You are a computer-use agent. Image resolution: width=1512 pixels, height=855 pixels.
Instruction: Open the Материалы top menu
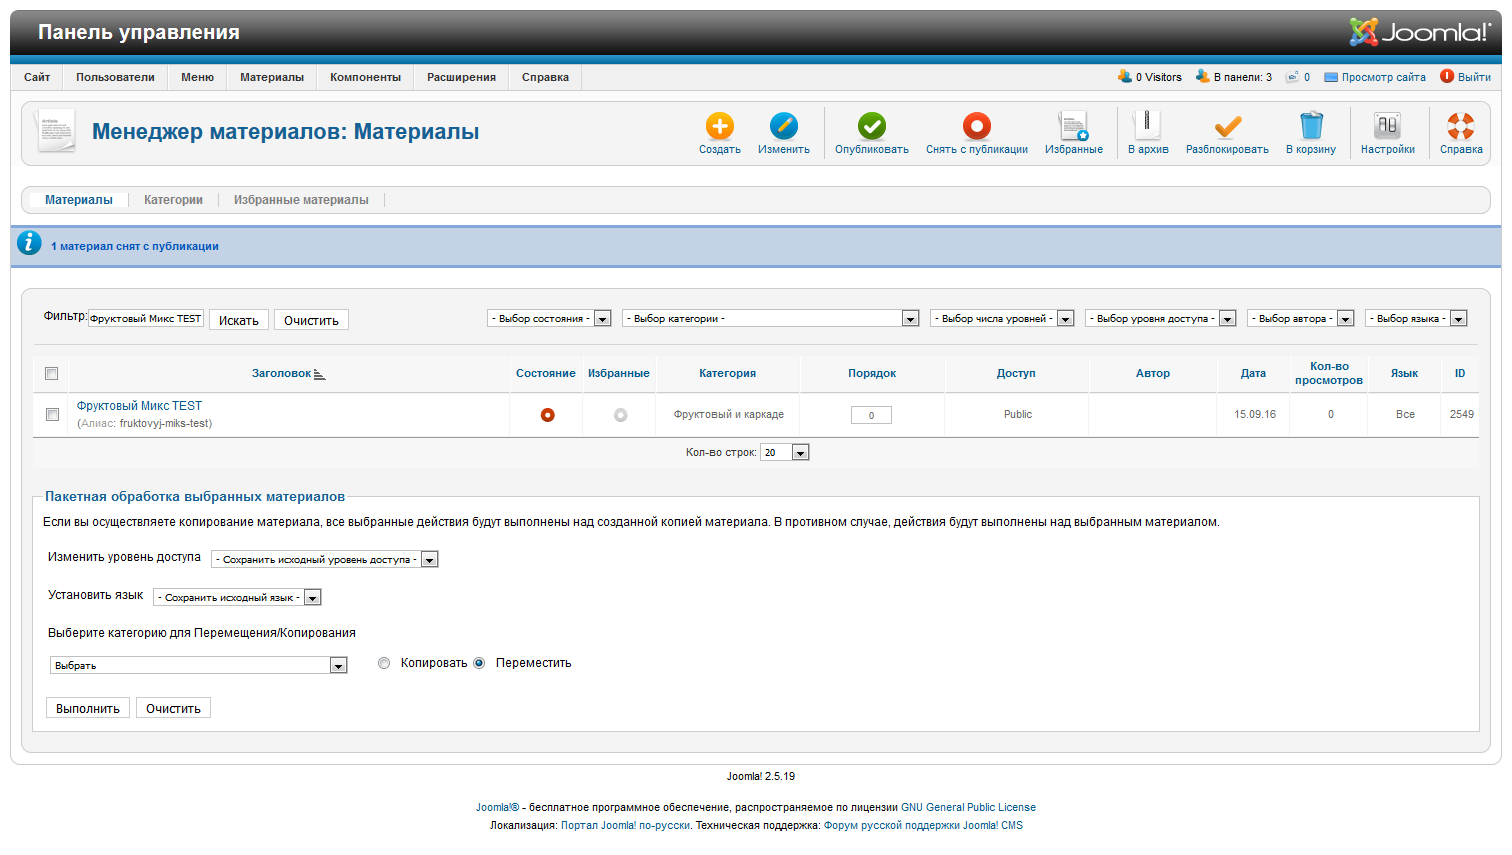pyautogui.click(x=272, y=77)
